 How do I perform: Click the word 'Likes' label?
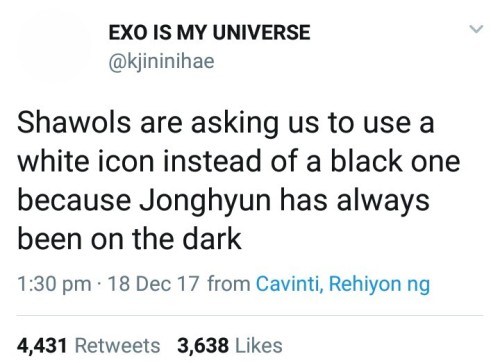point(259,345)
